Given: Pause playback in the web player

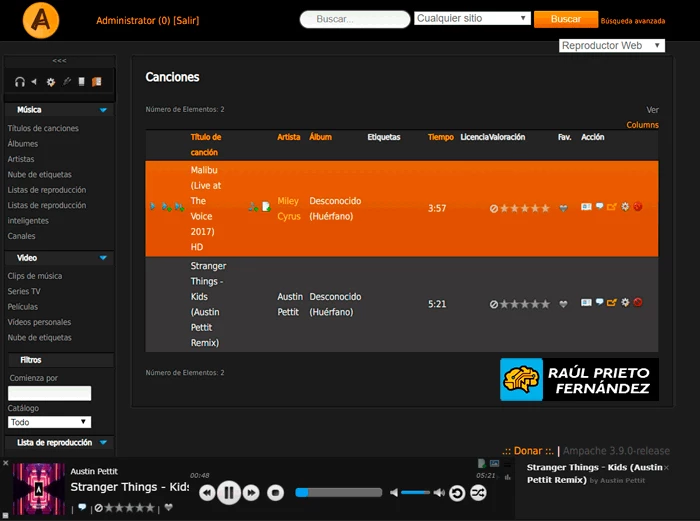Looking at the screenshot, I should [x=229, y=492].
